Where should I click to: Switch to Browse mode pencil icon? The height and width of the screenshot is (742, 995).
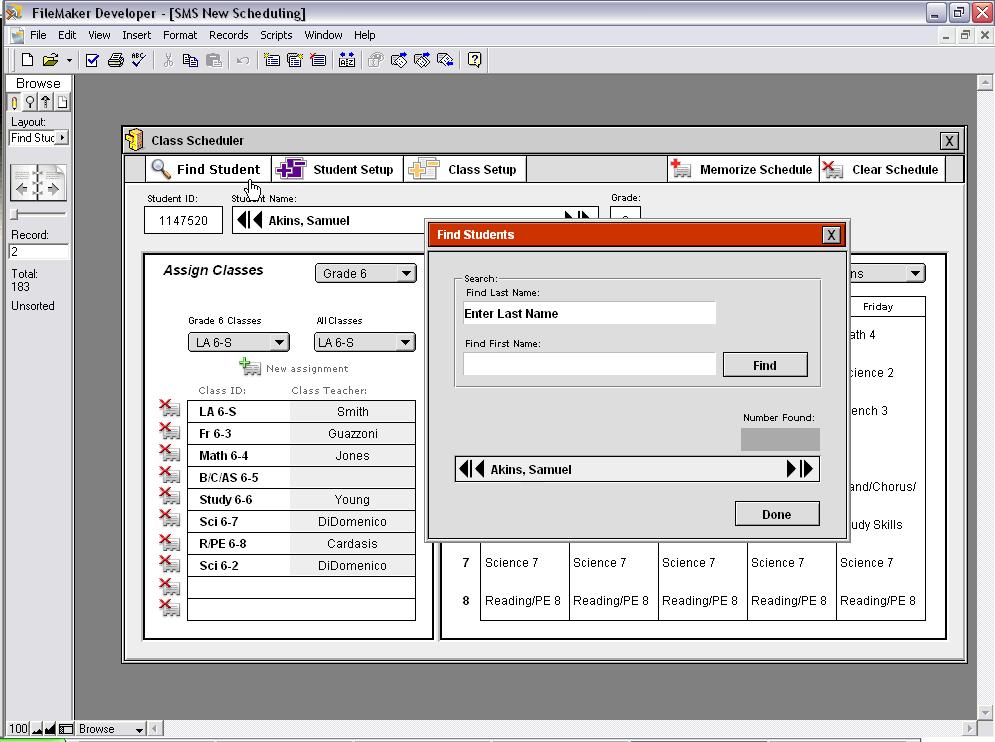click(x=15, y=102)
